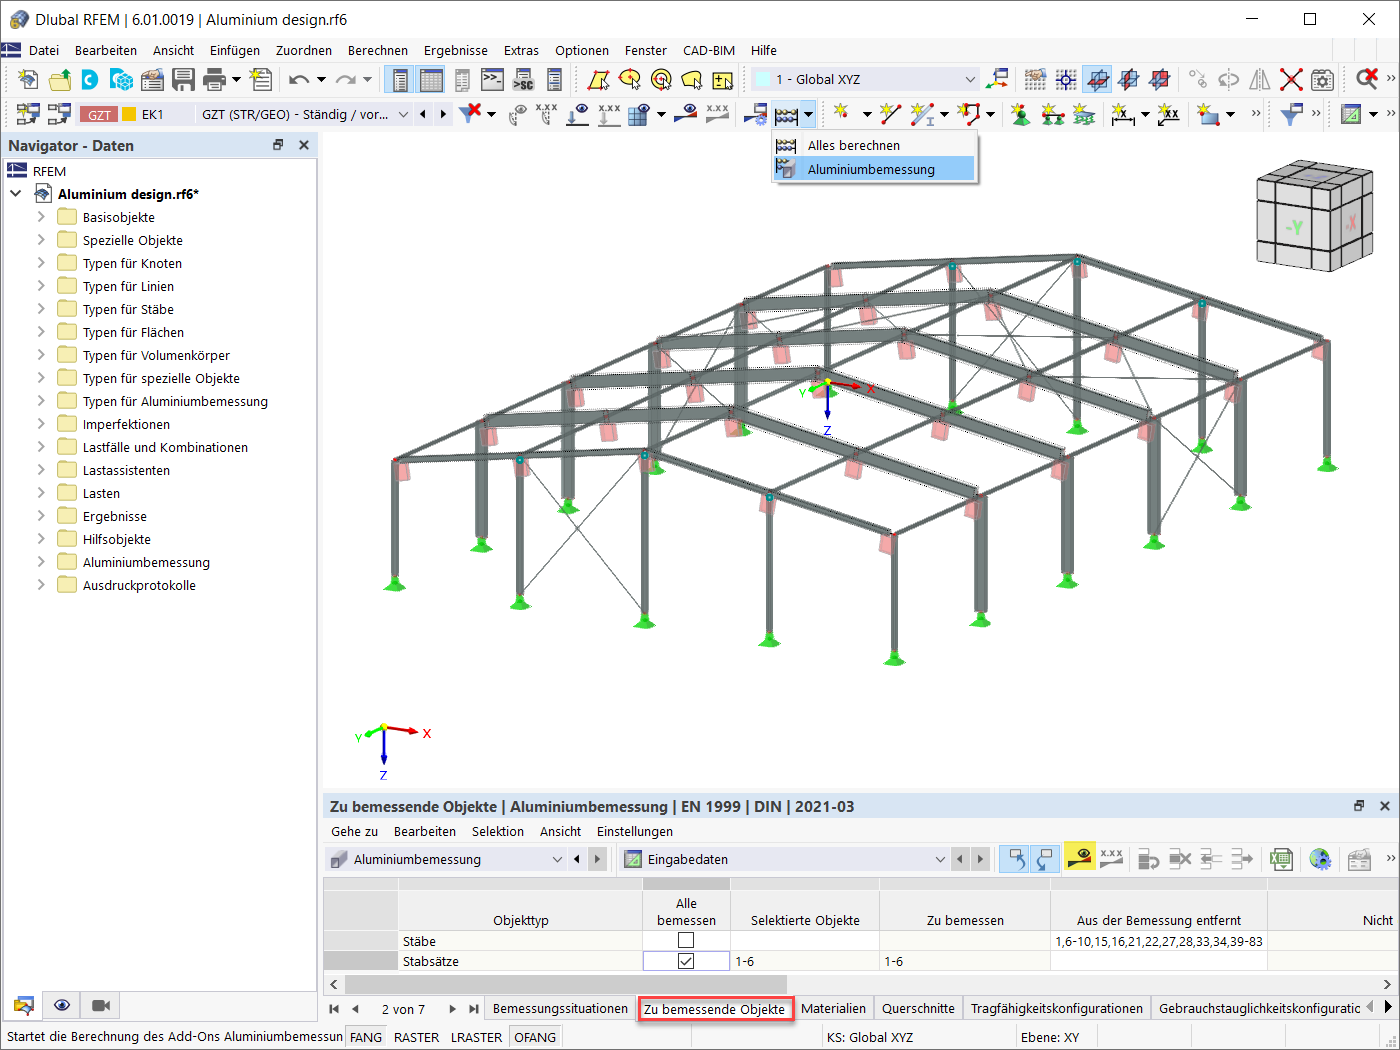Create a new model file
Screen dimensions: 1400x1050
coord(28,80)
